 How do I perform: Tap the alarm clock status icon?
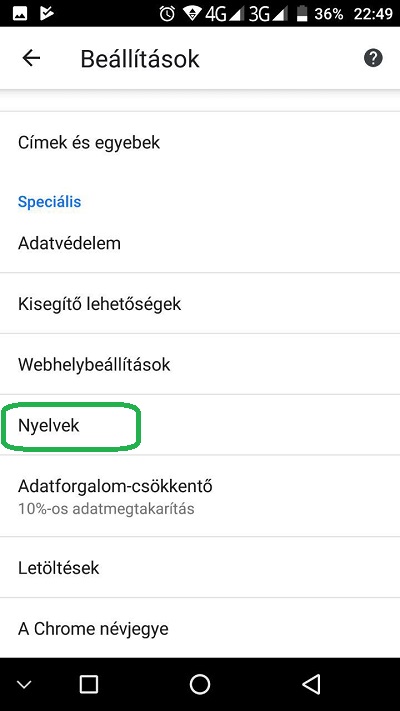[x=167, y=14]
